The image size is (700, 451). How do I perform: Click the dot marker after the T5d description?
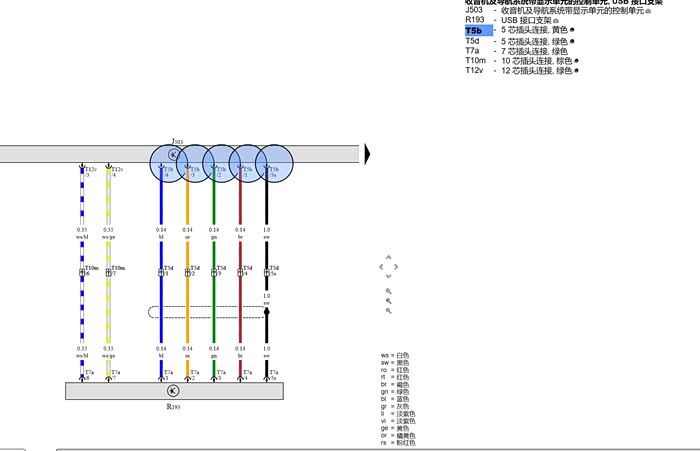tap(572, 42)
